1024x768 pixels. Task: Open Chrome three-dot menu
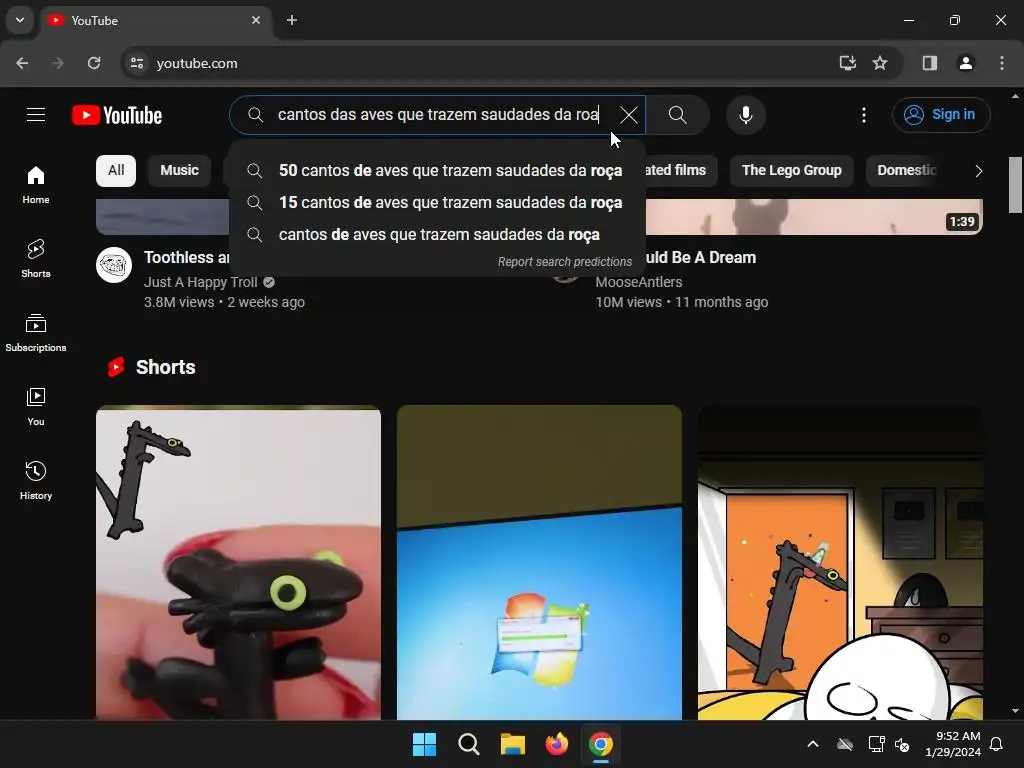1002,63
